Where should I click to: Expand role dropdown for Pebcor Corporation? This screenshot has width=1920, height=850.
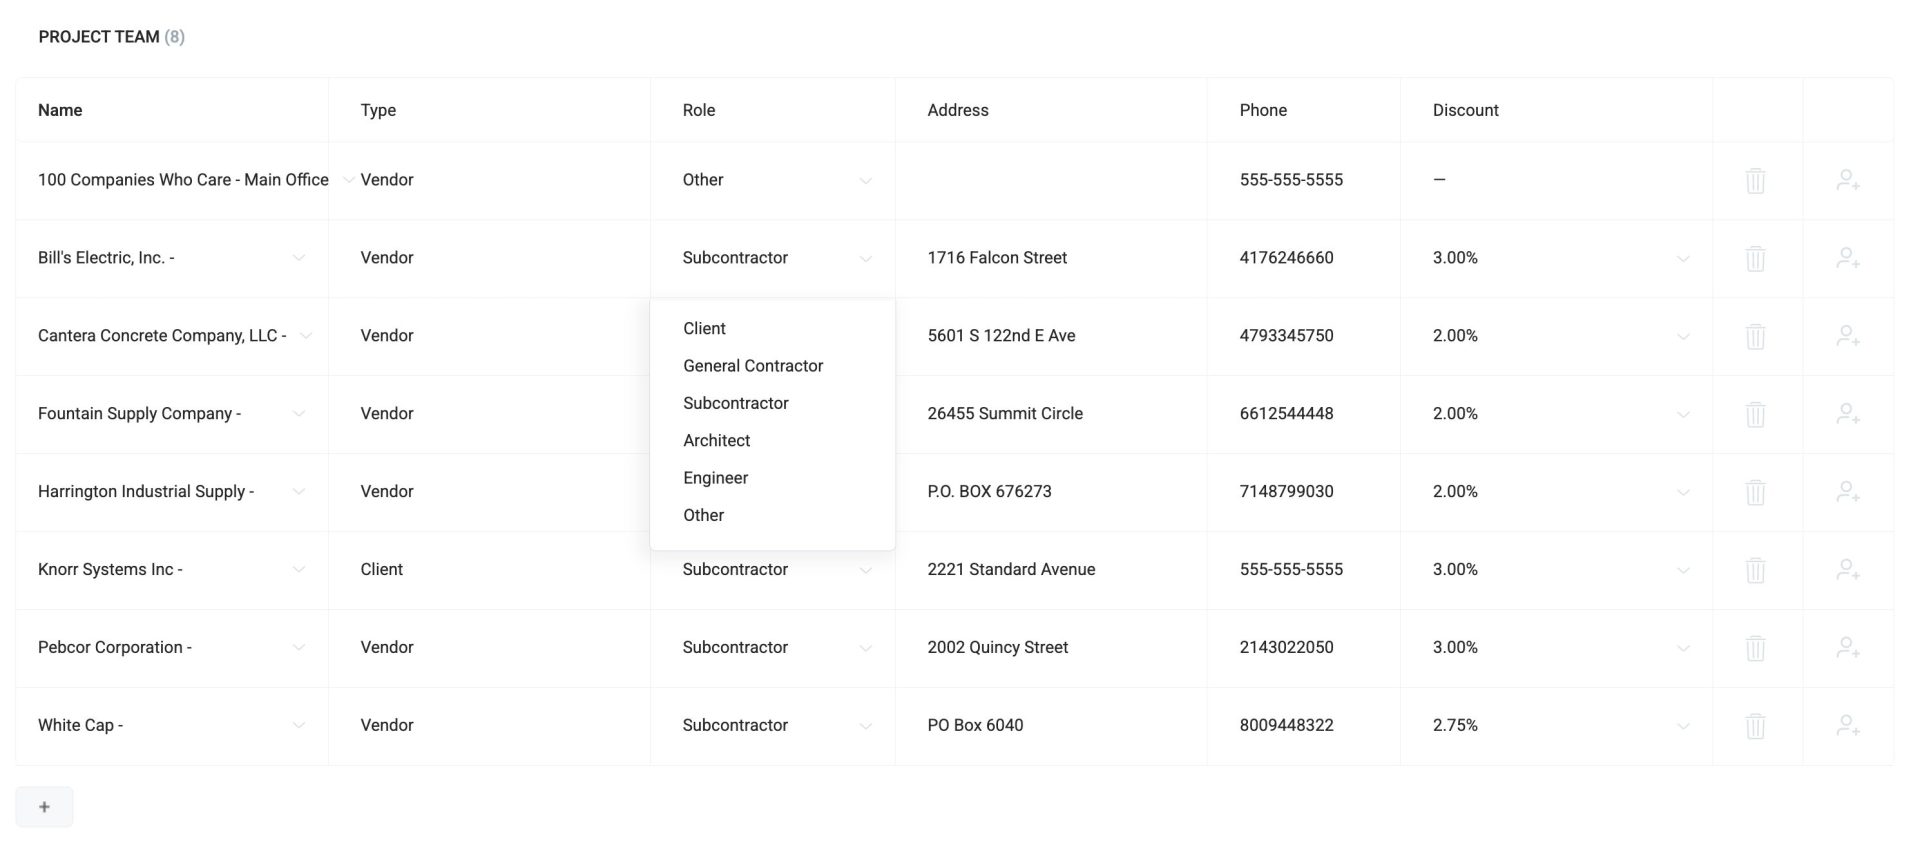pyautogui.click(x=777, y=648)
